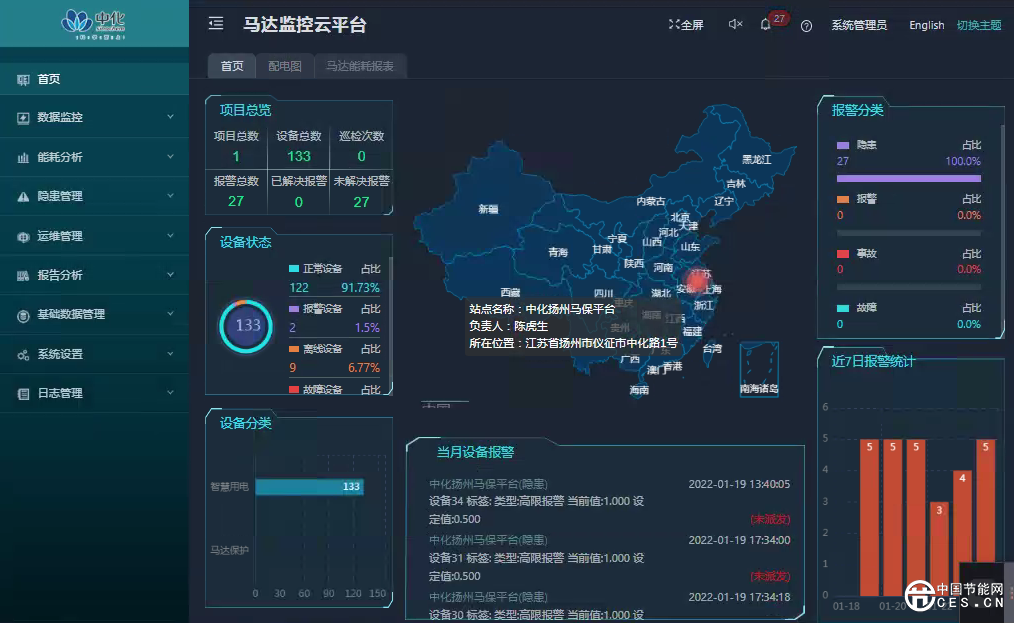Expand the 运维管理 menu chevron
This screenshot has width=1014, height=623.
[x=171, y=235]
